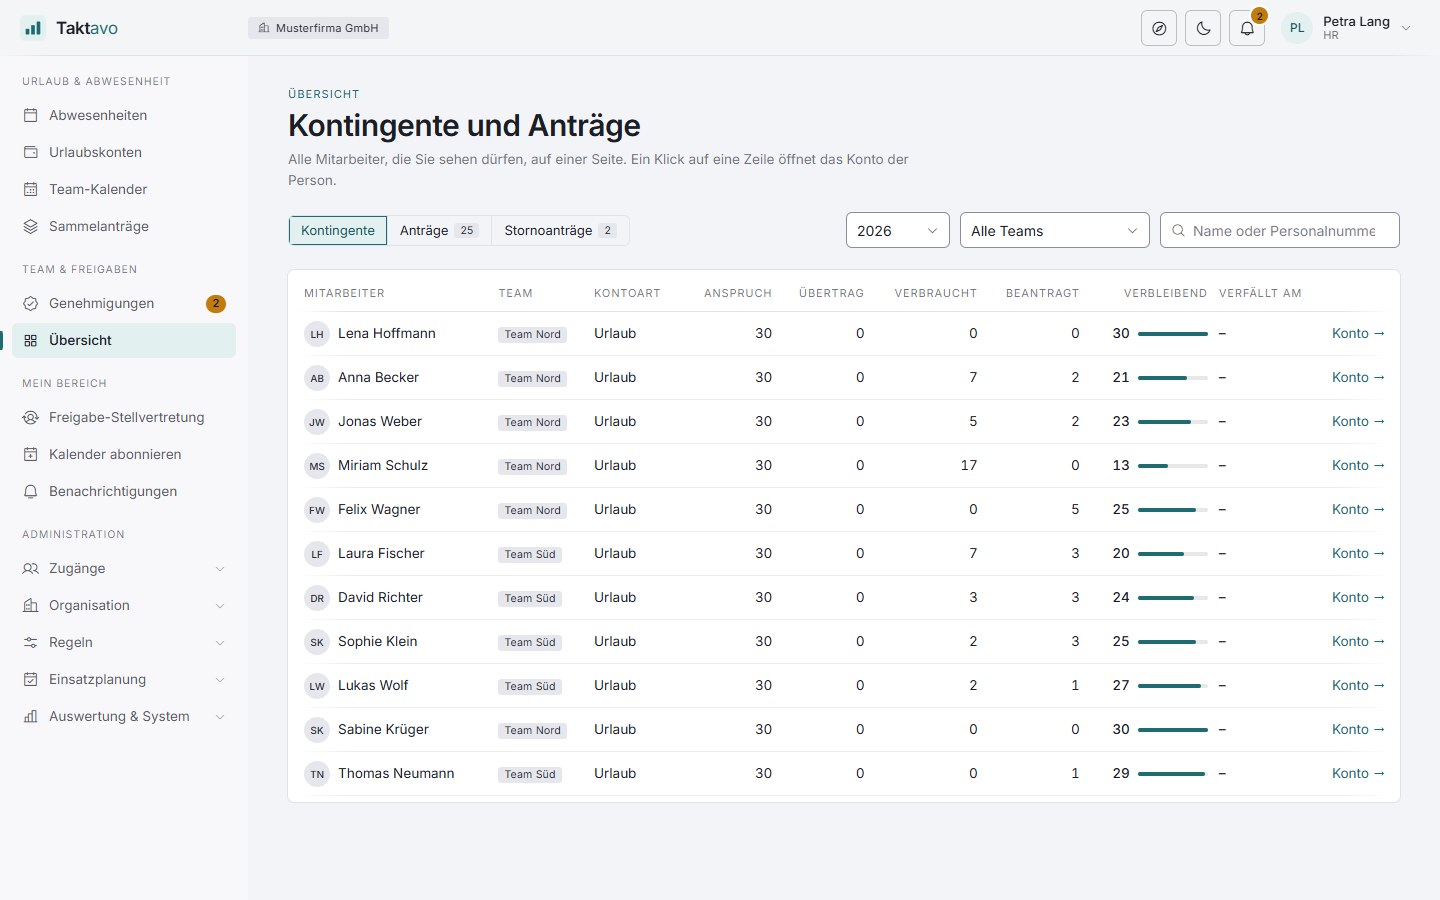Open the Petra Lang account menu chevron
The image size is (1440, 900).
[x=1406, y=28]
